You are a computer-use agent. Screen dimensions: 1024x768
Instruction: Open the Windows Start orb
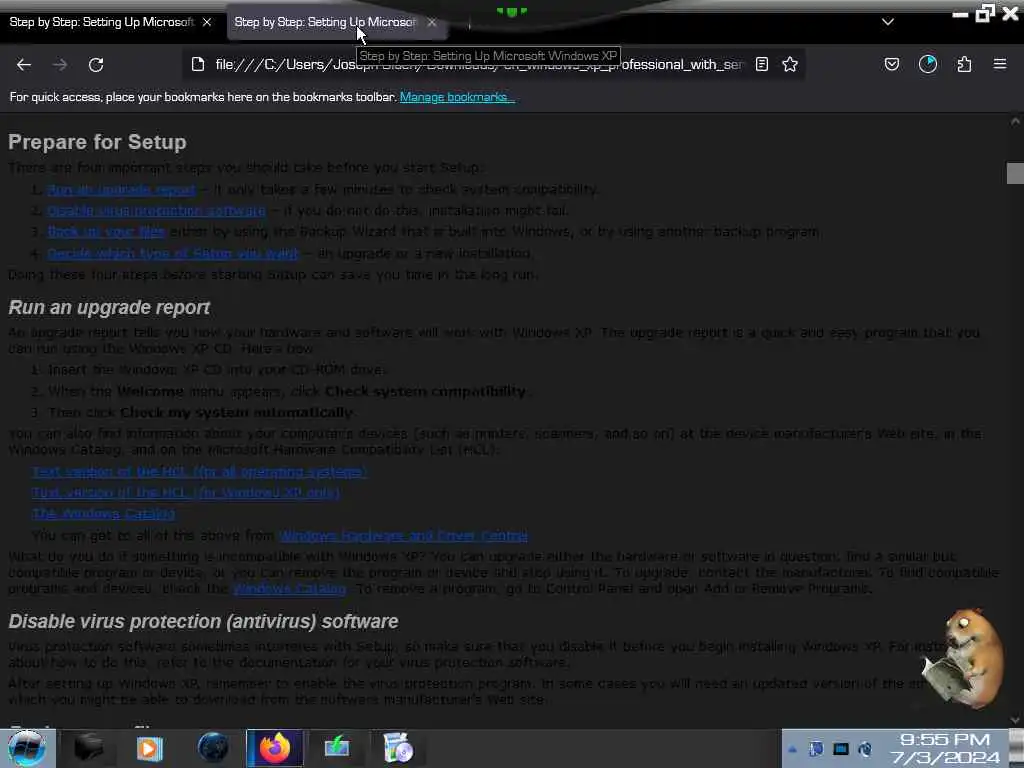[x=27, y=748]
